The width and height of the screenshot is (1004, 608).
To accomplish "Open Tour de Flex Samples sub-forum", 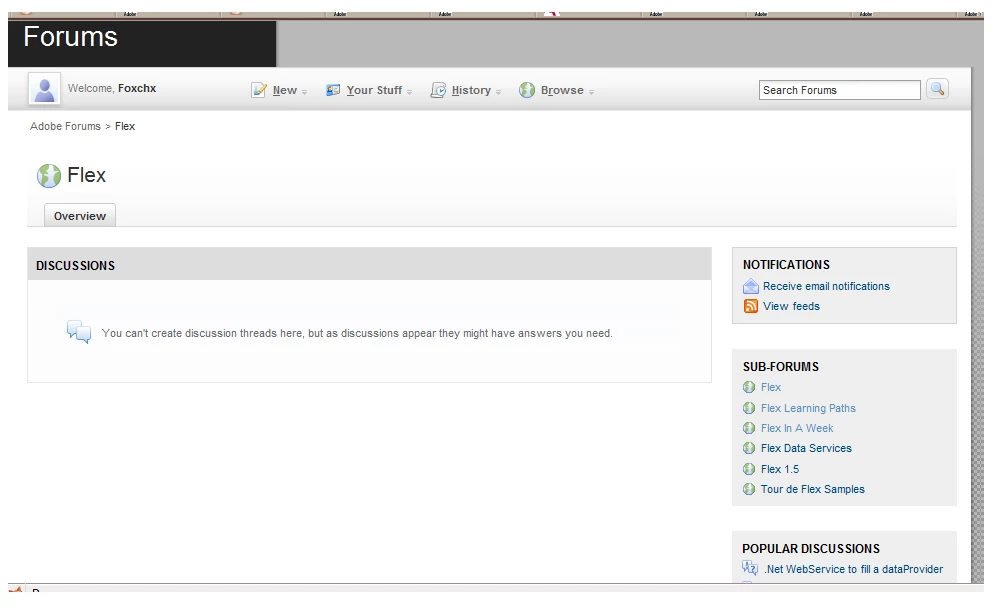I will (813, 489).
